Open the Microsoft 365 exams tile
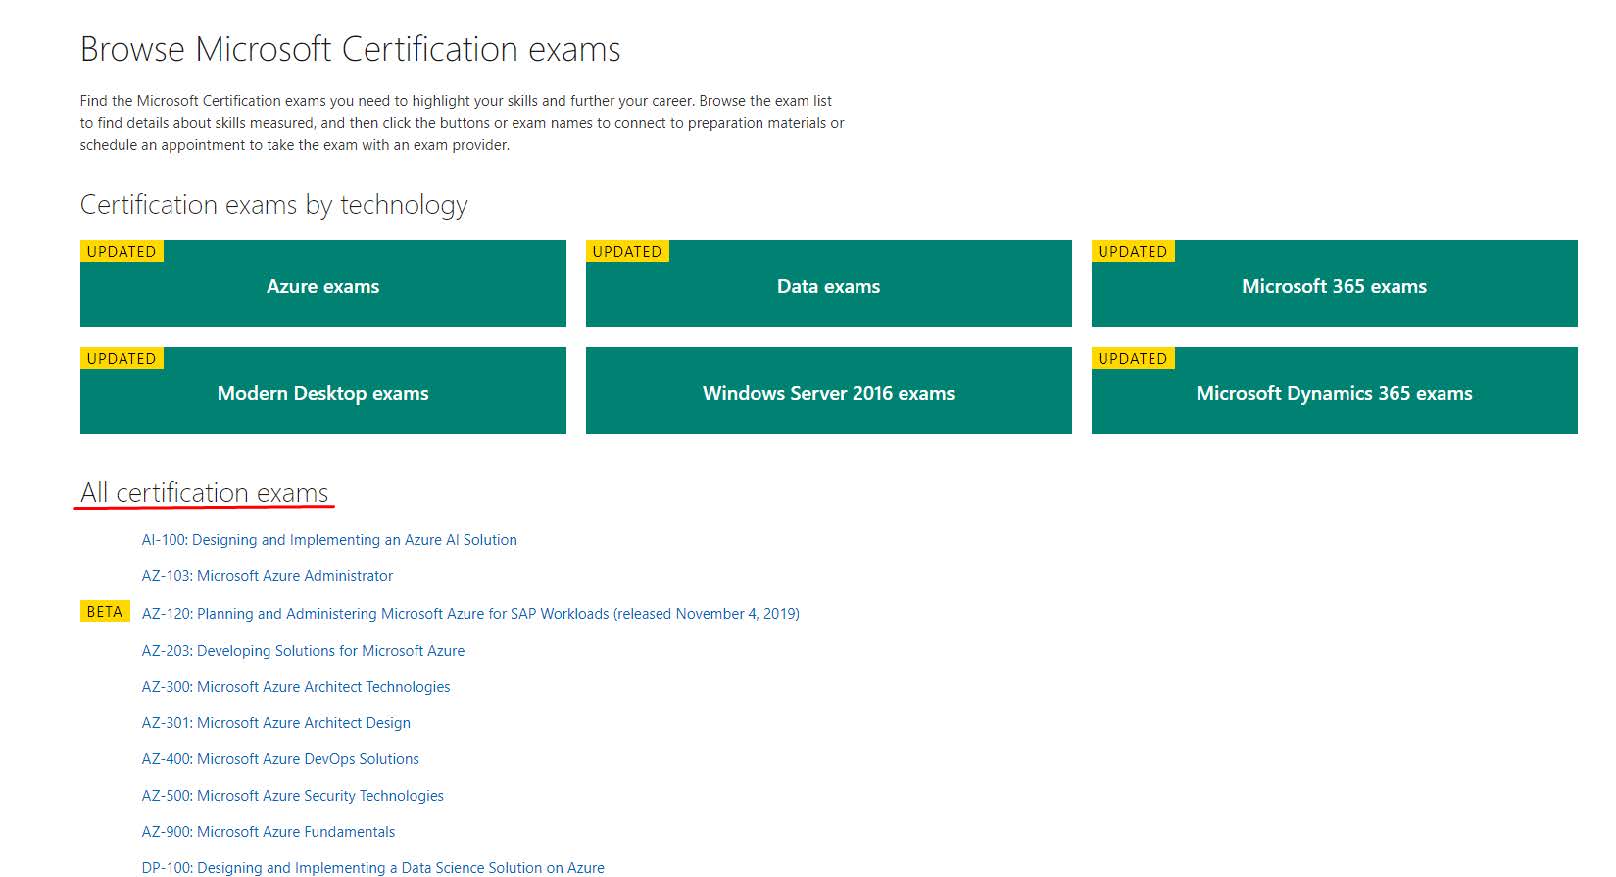The height and width of the screenshot is (877, 1616). click(x=1334, y=284)
